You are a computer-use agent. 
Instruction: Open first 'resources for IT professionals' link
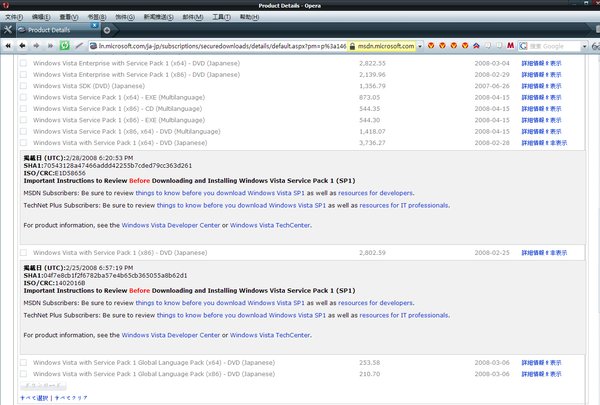(x=404, y=205)
